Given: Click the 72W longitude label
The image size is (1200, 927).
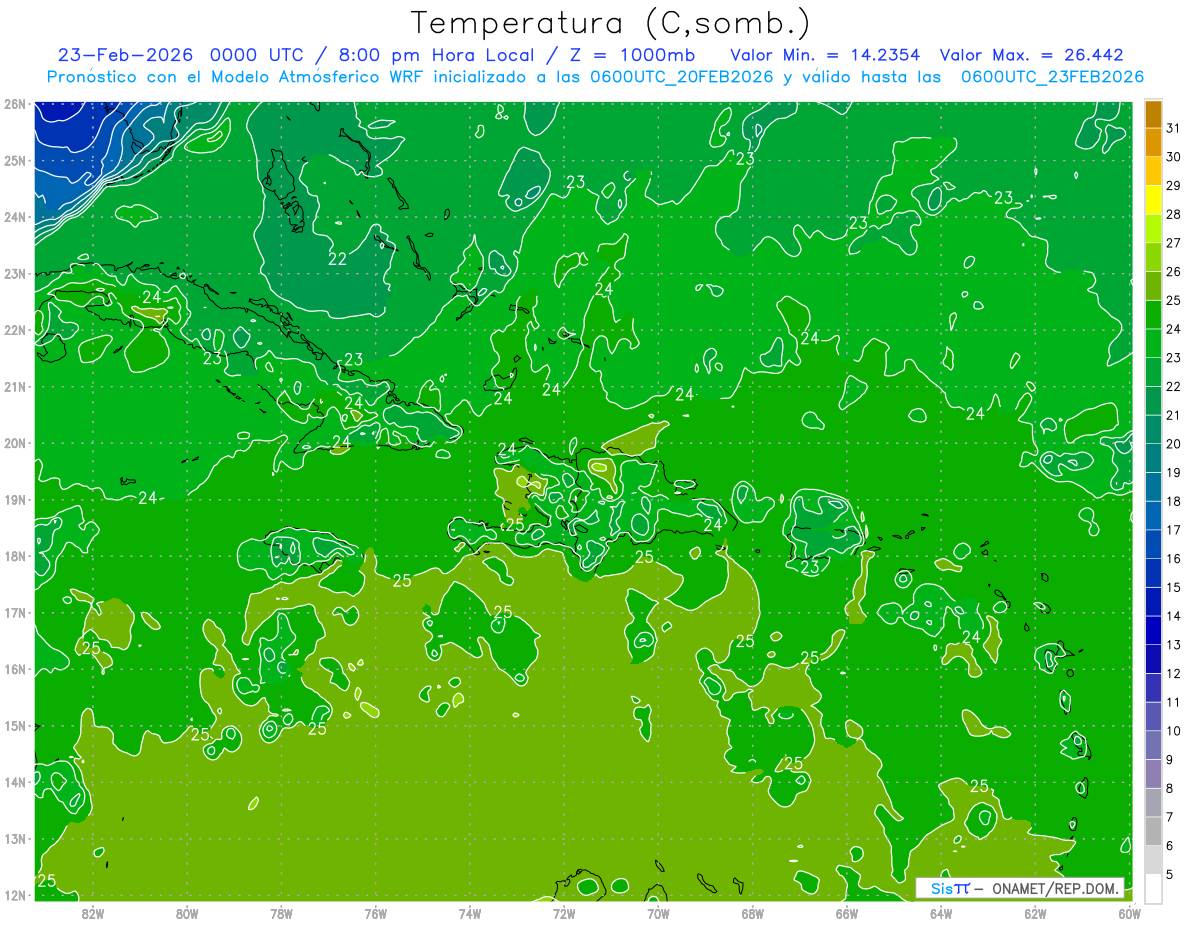Looking at the screenshot, I should pos(564,913).
